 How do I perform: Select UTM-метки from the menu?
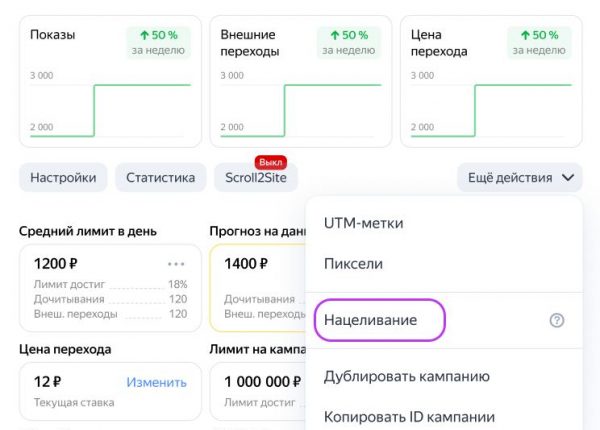click(363, 223)
